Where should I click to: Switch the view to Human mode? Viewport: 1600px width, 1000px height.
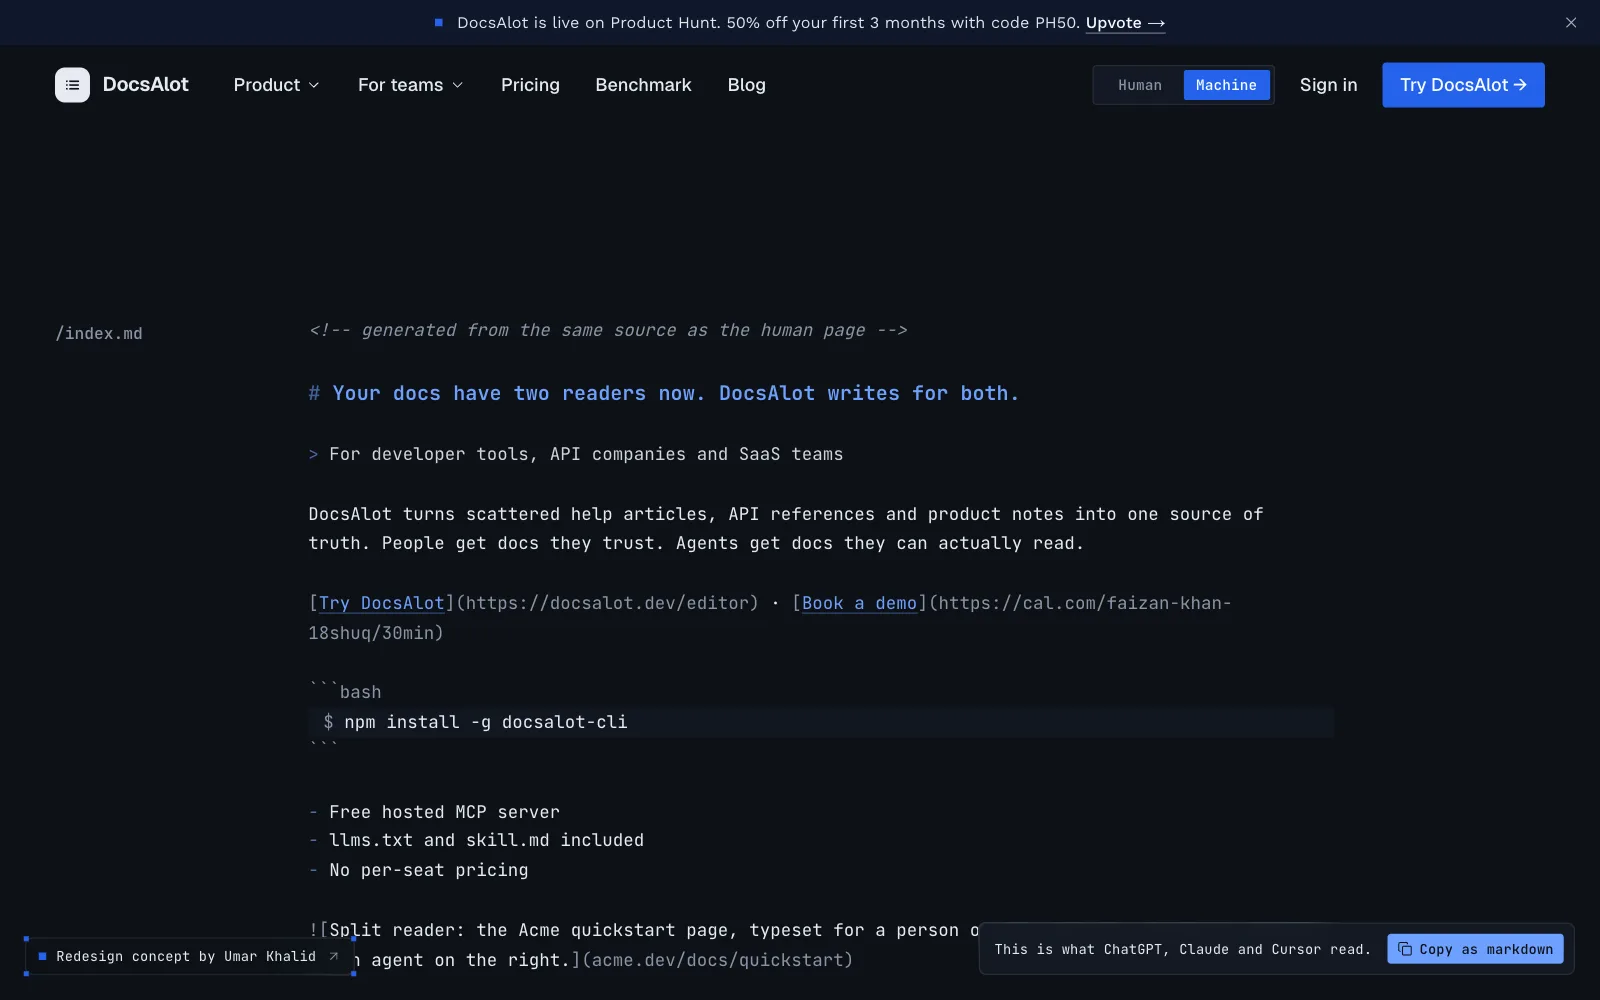click(x=1140, y=85)
